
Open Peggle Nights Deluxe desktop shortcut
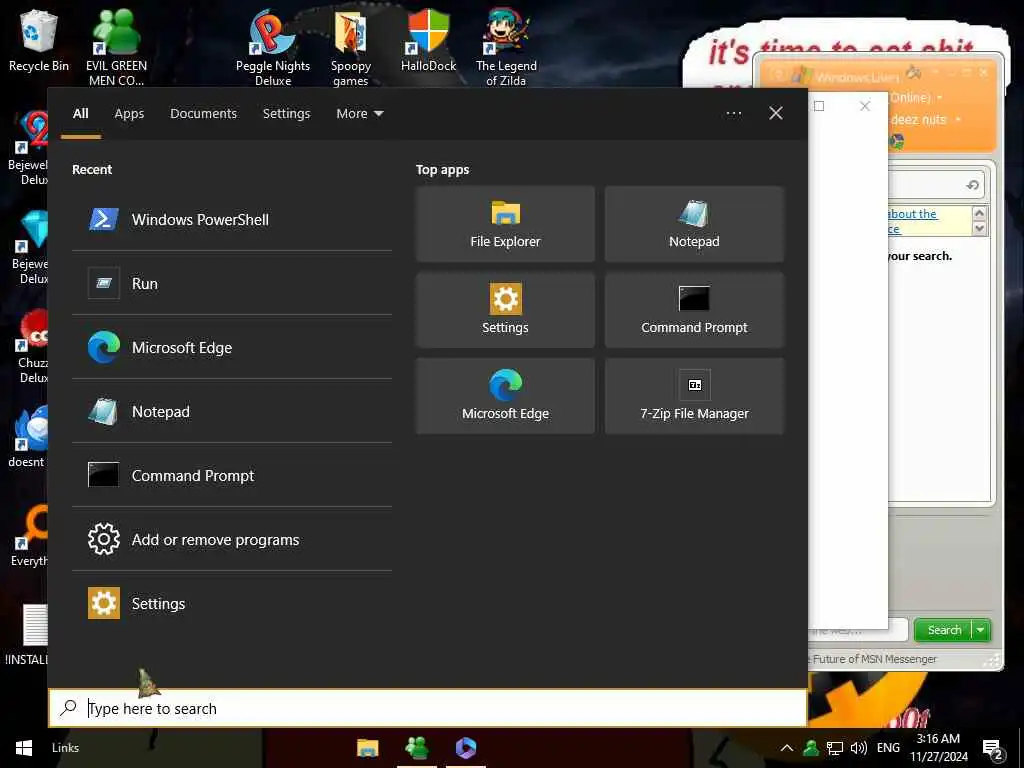point(273,47)
